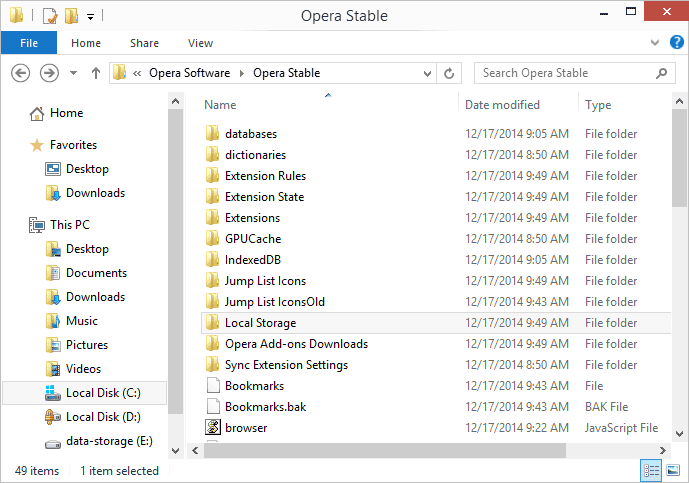Select the browser JavaScript file icon
This screenshot has height=483, width=689.
(x=213, y=428)
